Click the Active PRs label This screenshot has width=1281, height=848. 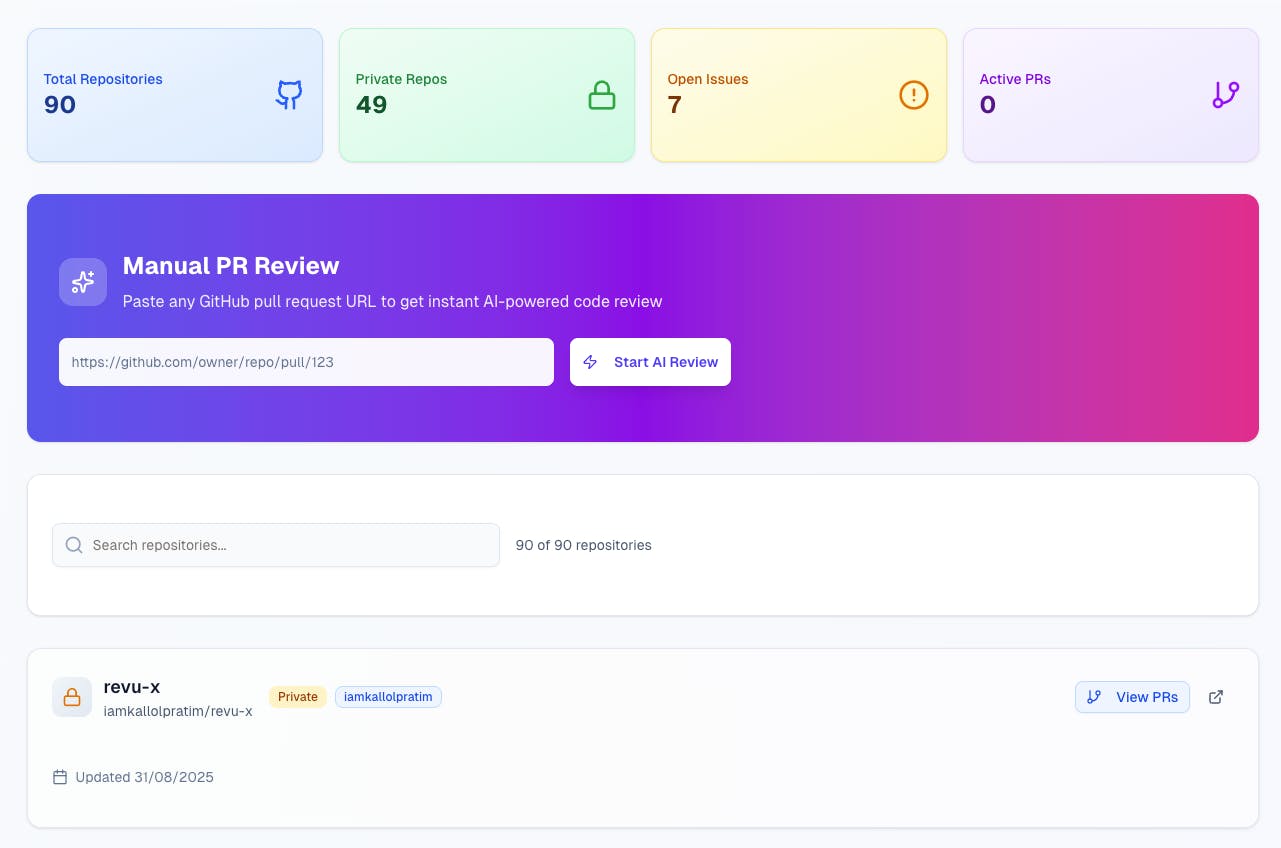coord(1015,79)
